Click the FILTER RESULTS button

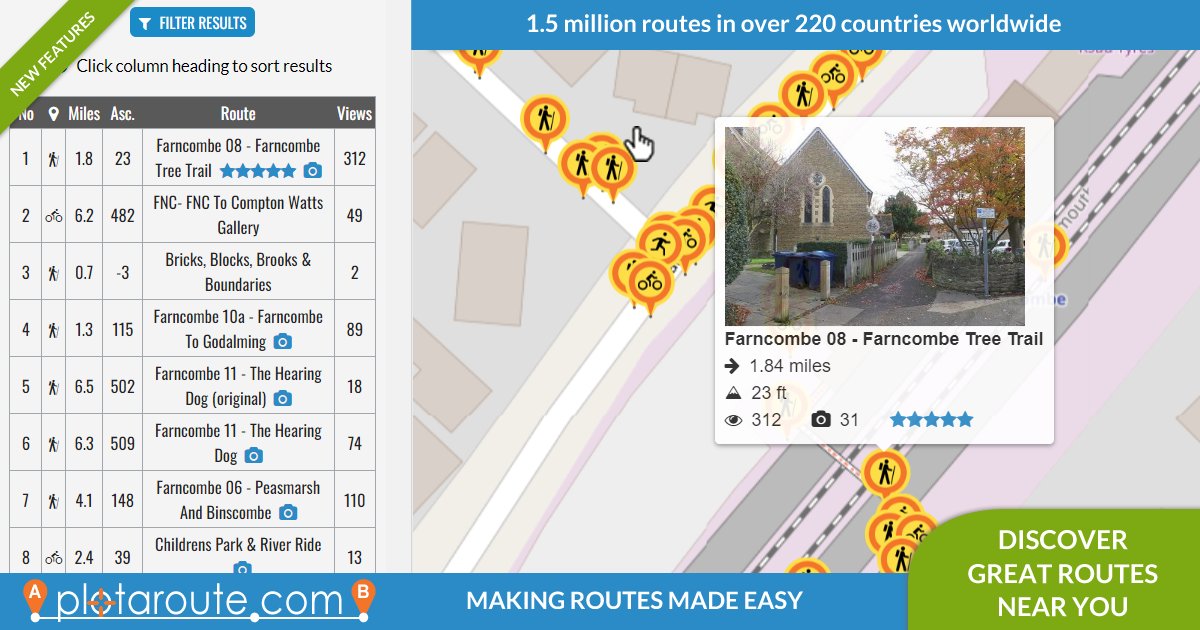click(192, 22)
